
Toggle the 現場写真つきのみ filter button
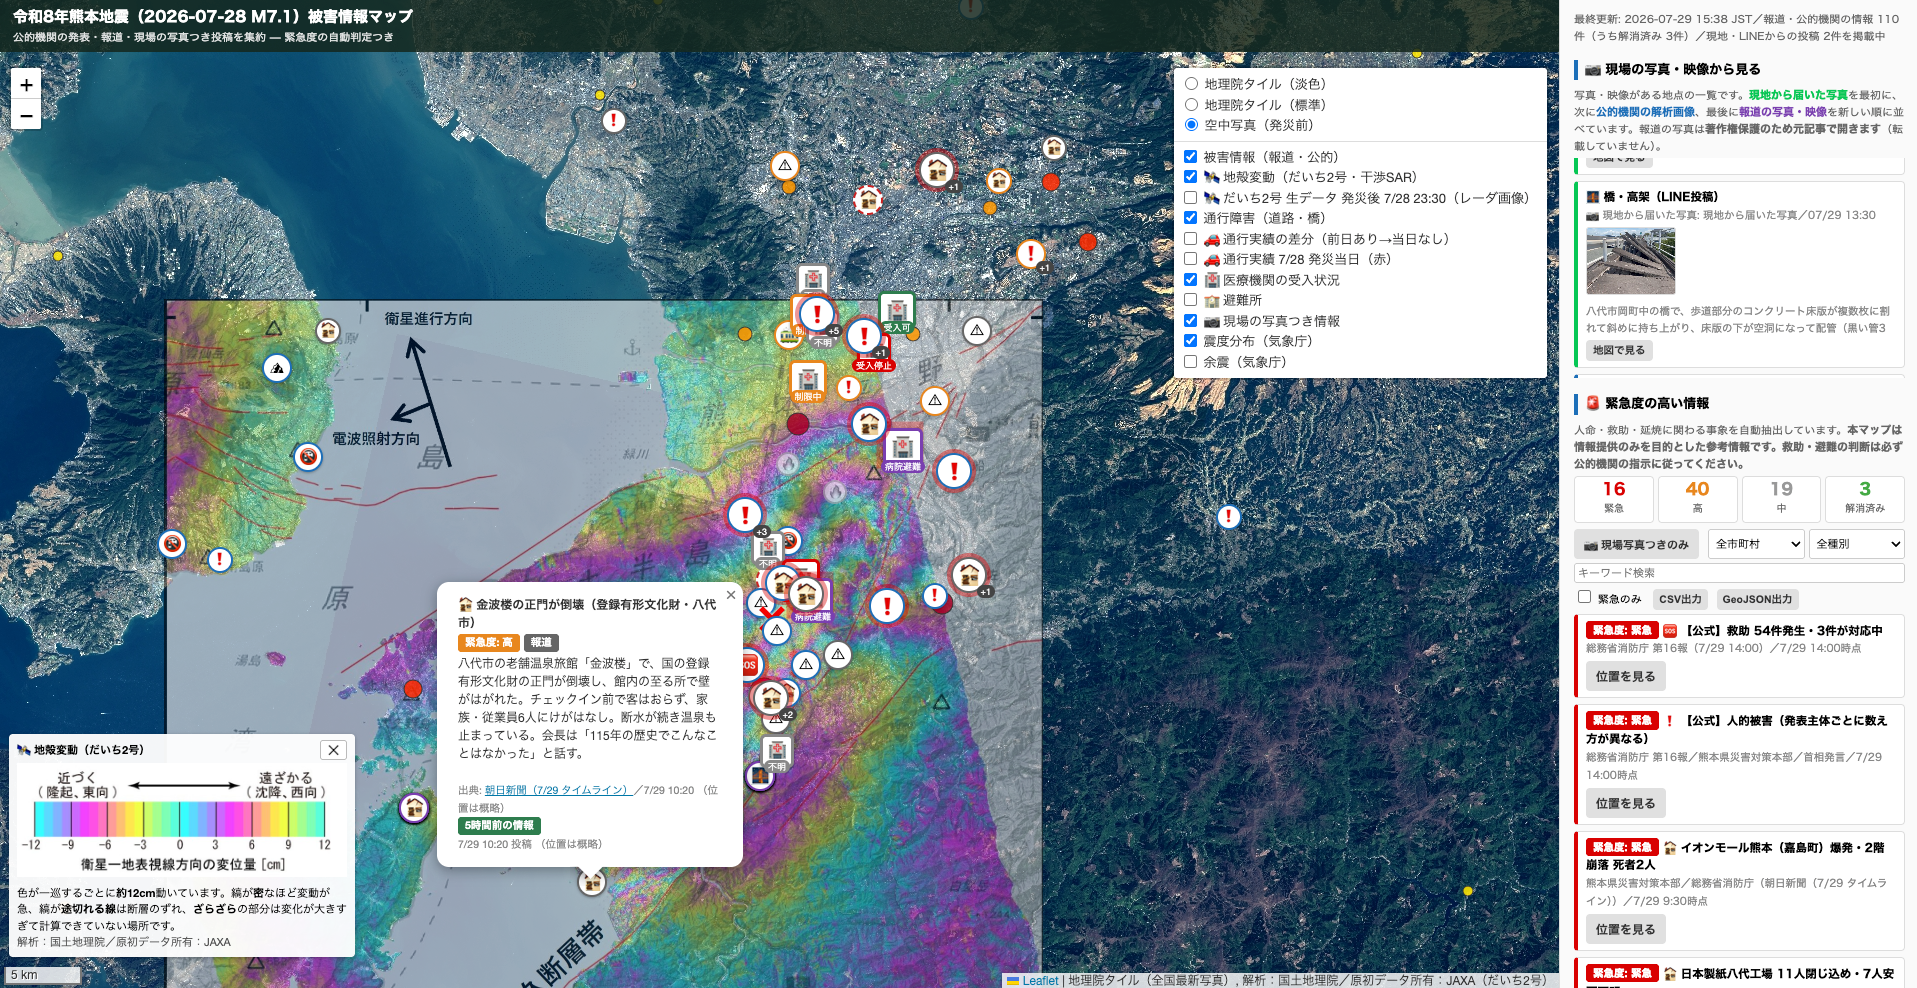(1638, 544)
